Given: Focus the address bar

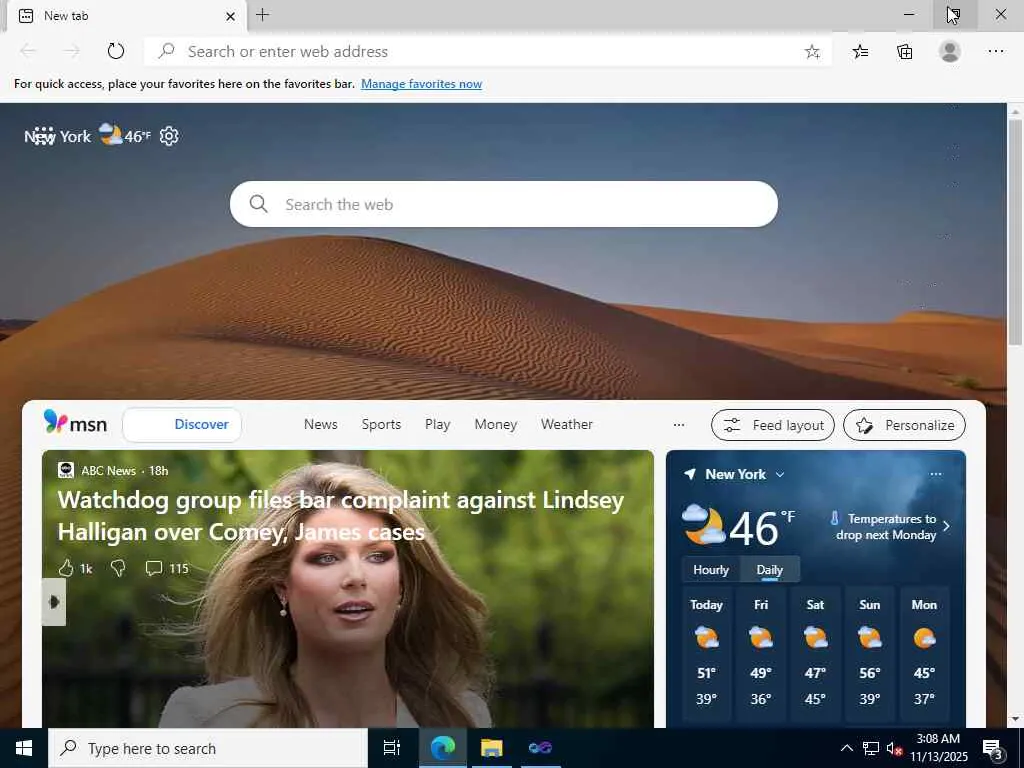Looking at the screenshot, I should [487, 52].
